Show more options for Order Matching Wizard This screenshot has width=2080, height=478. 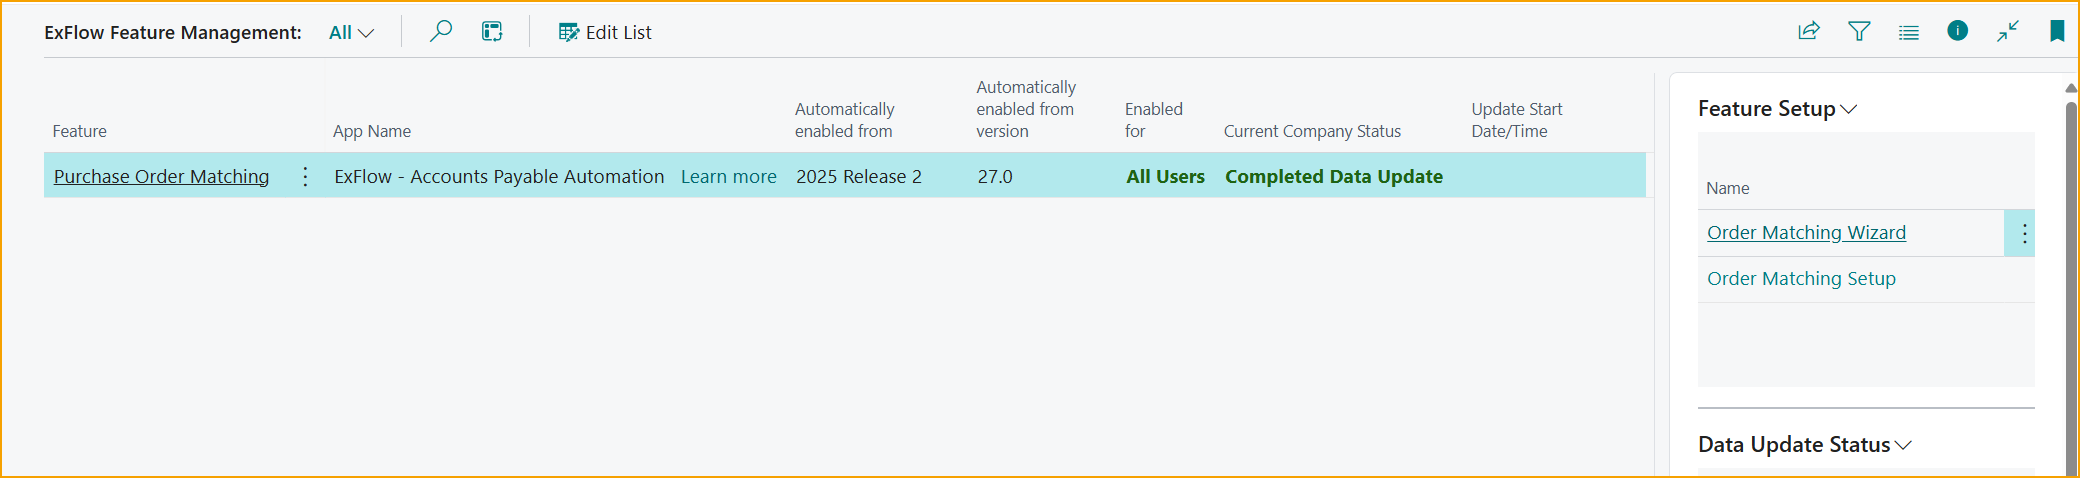click(2024, 234)
